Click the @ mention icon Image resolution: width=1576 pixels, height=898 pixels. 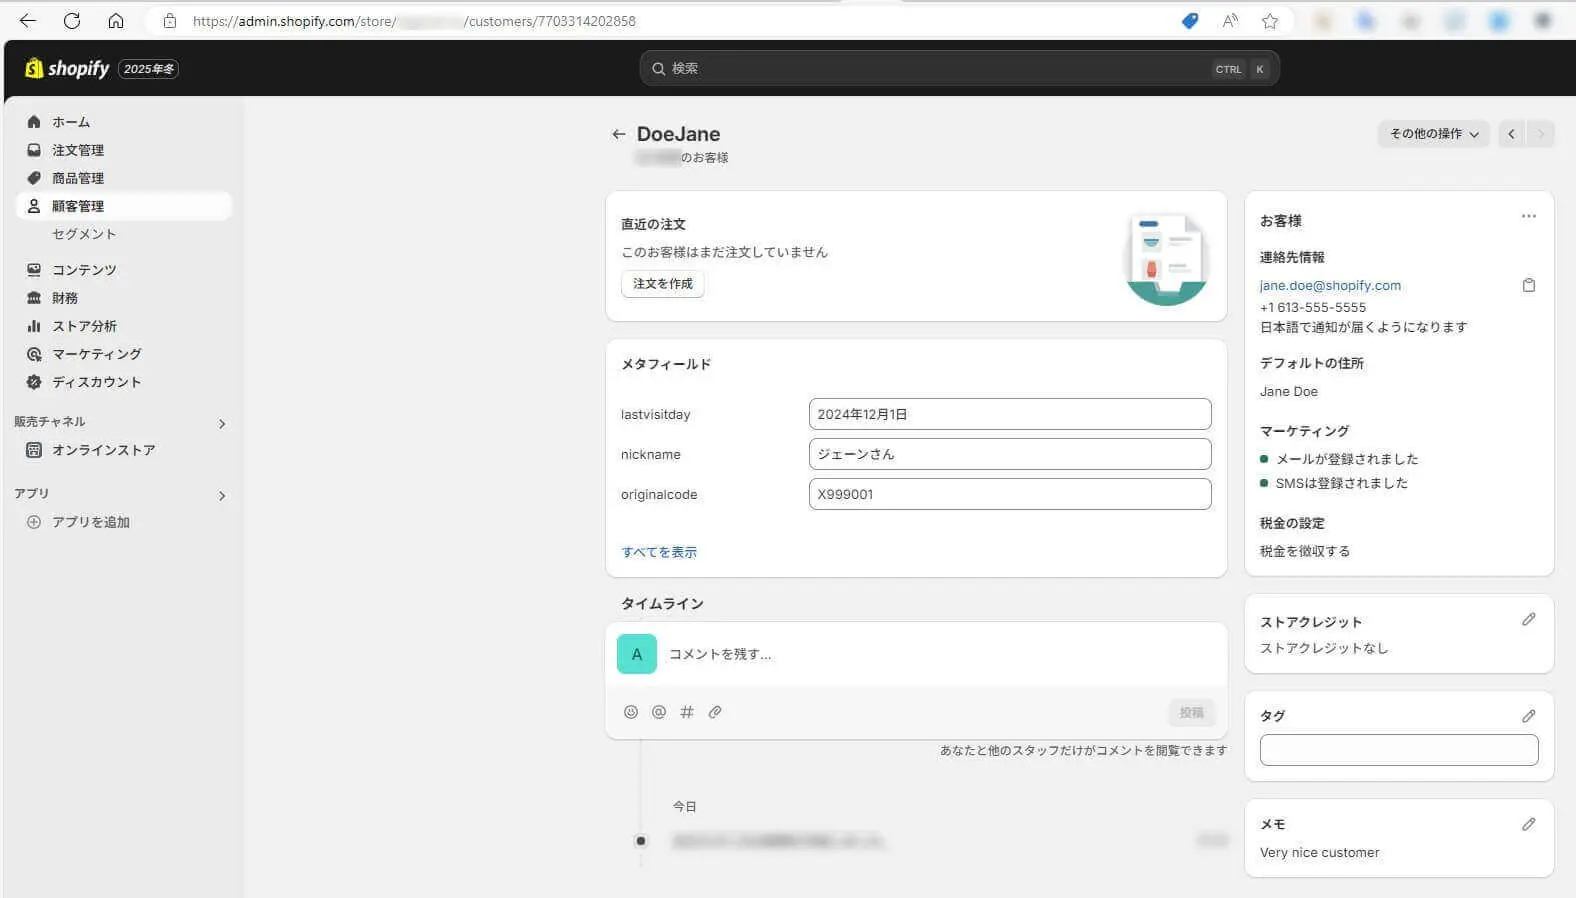coord(659,712)
